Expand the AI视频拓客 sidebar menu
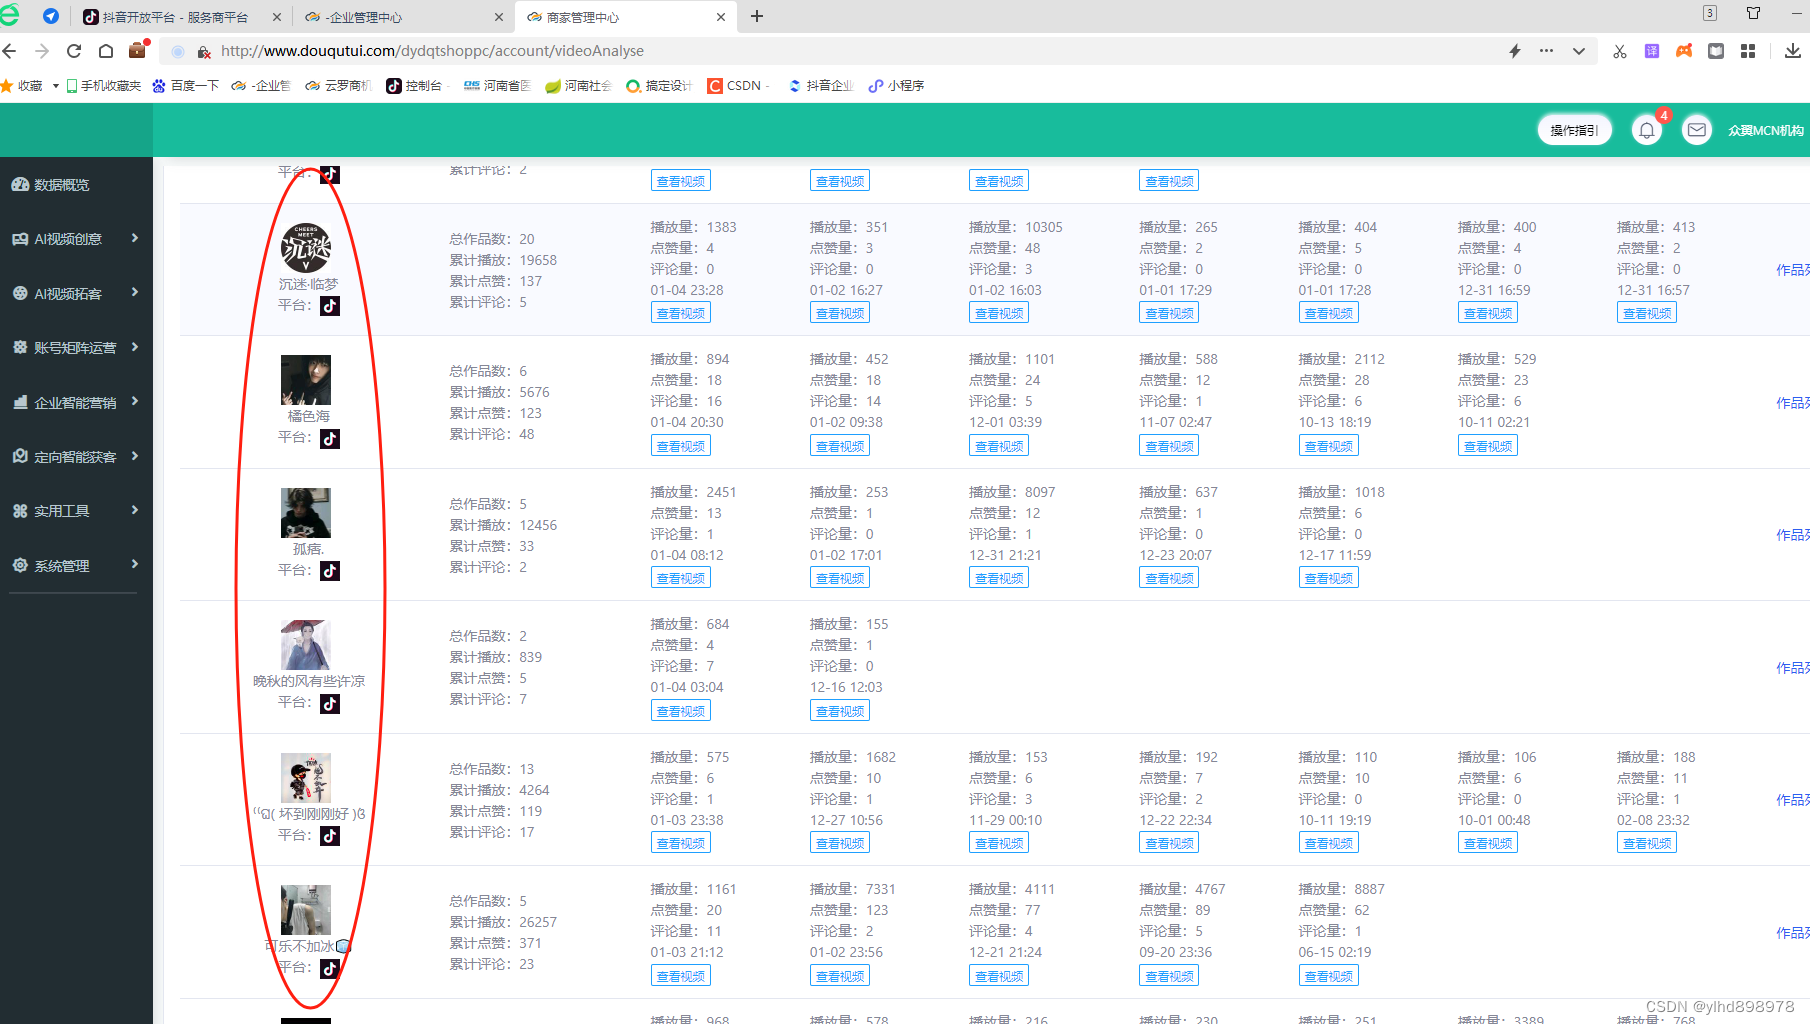The width and height of the screenshot is (1810, 1024). coord(76,293)
